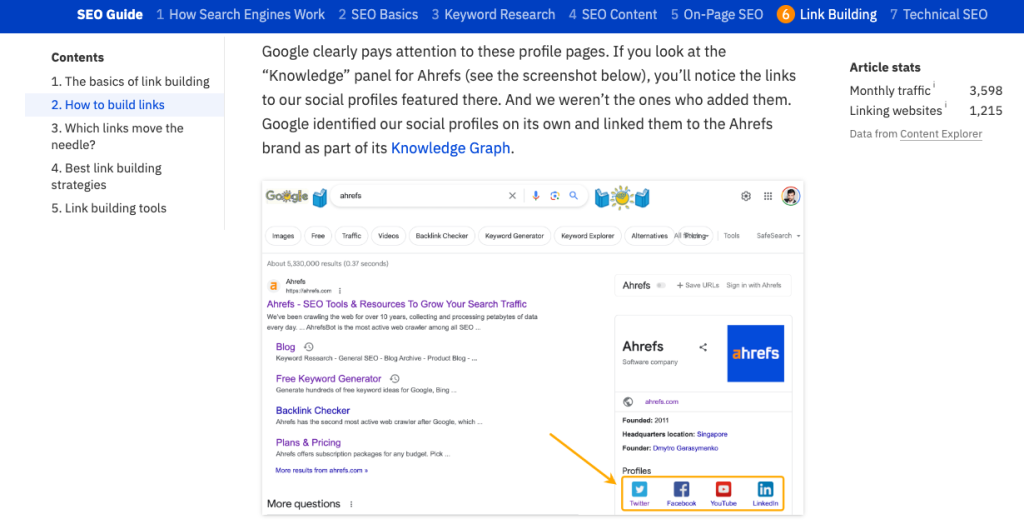This screenshot has height=529, width=1024.
Task: Jump to Which links move the needle?
Action: tap(117, 136)
